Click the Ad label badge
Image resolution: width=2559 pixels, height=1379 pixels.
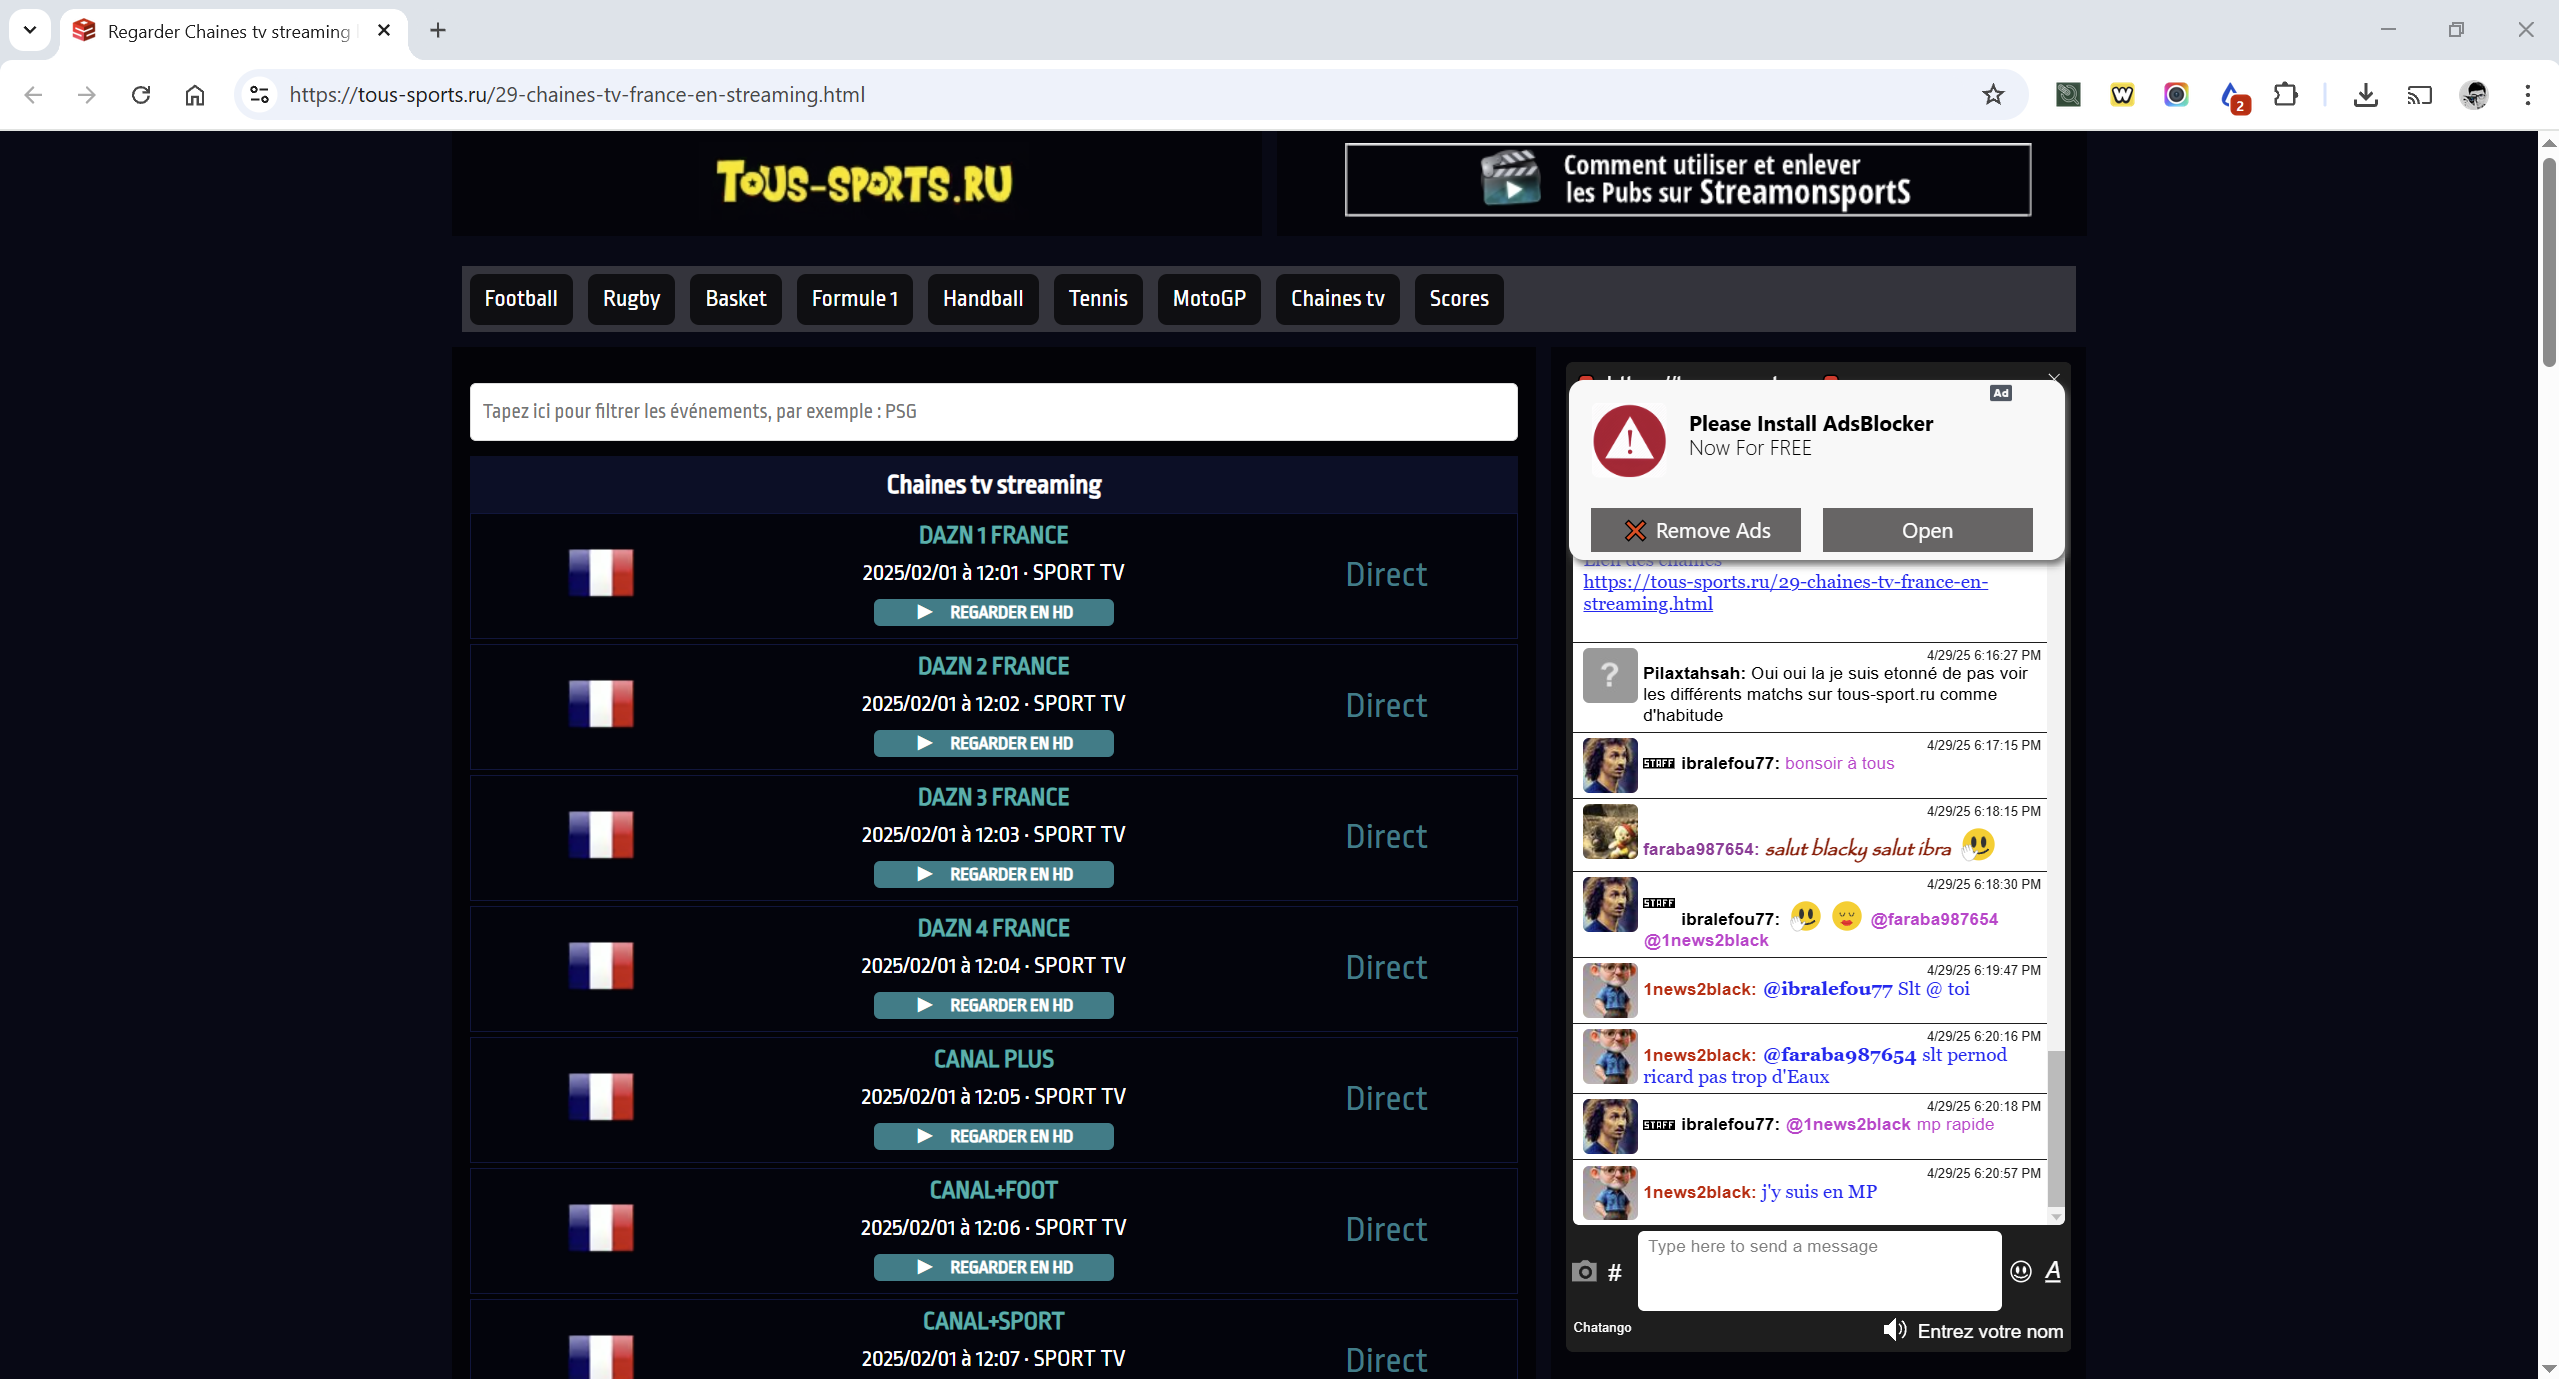[2000, 393]
